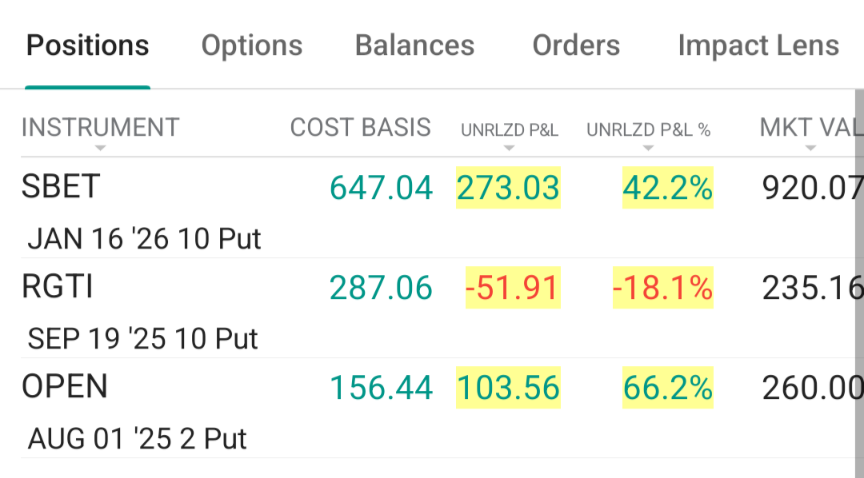
Task: Click the 156.44 cost basis value
Action: pyautogui.click(x=381, y=388)
